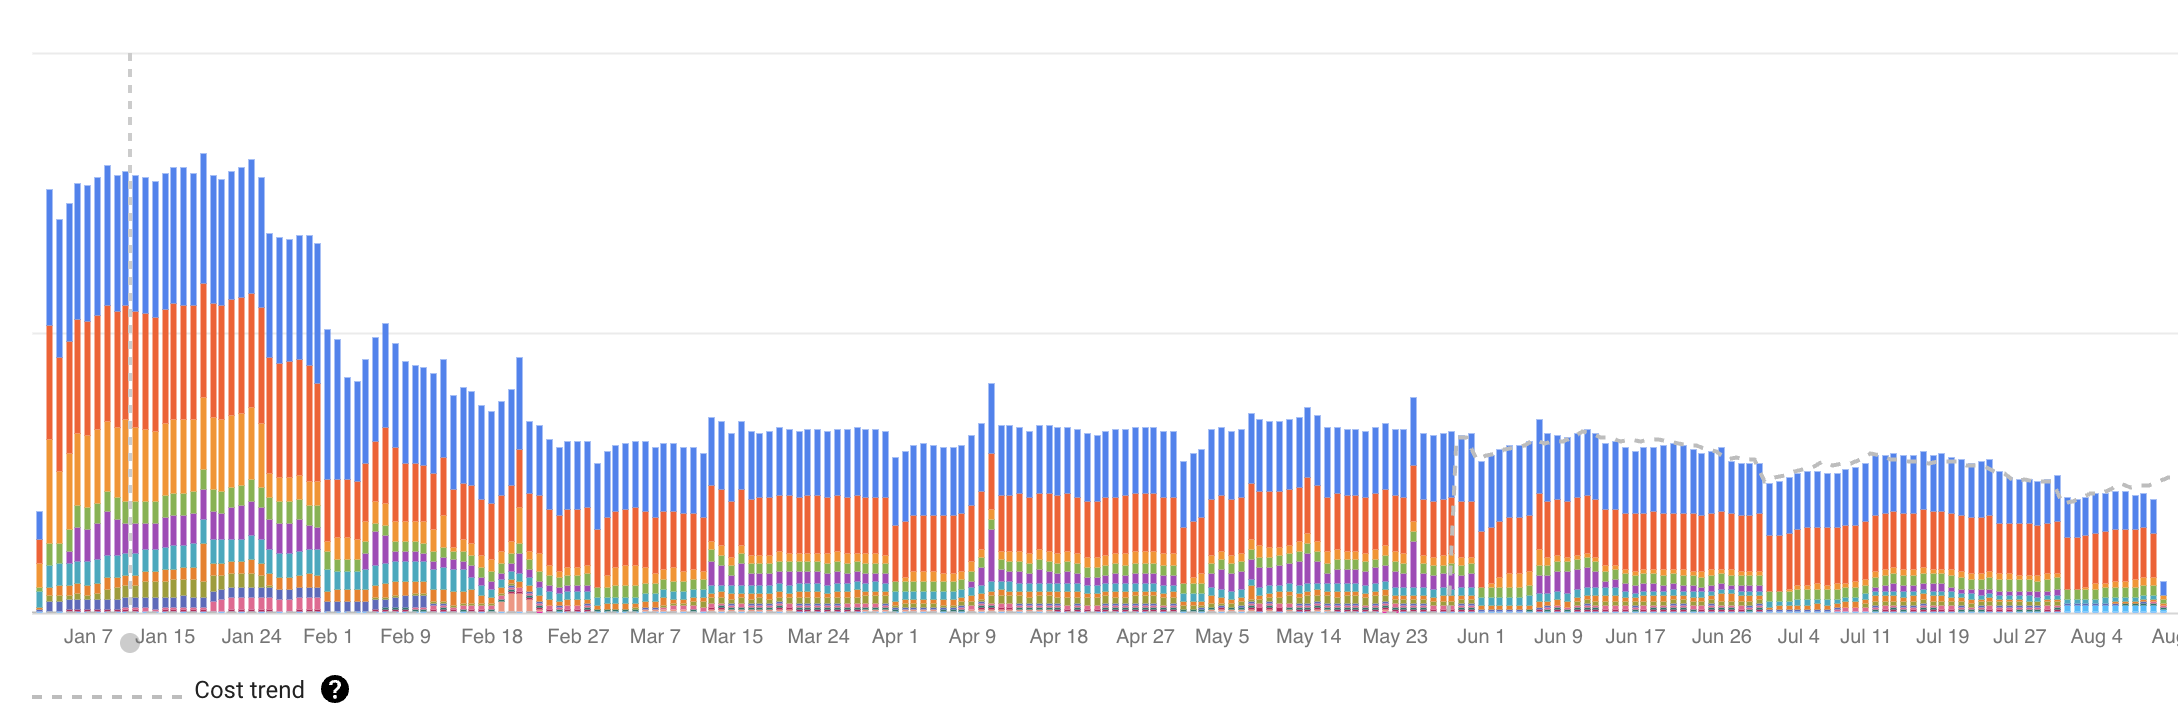
Task: Click the Jun 1 date label
Action: [x=1480, y=636]
